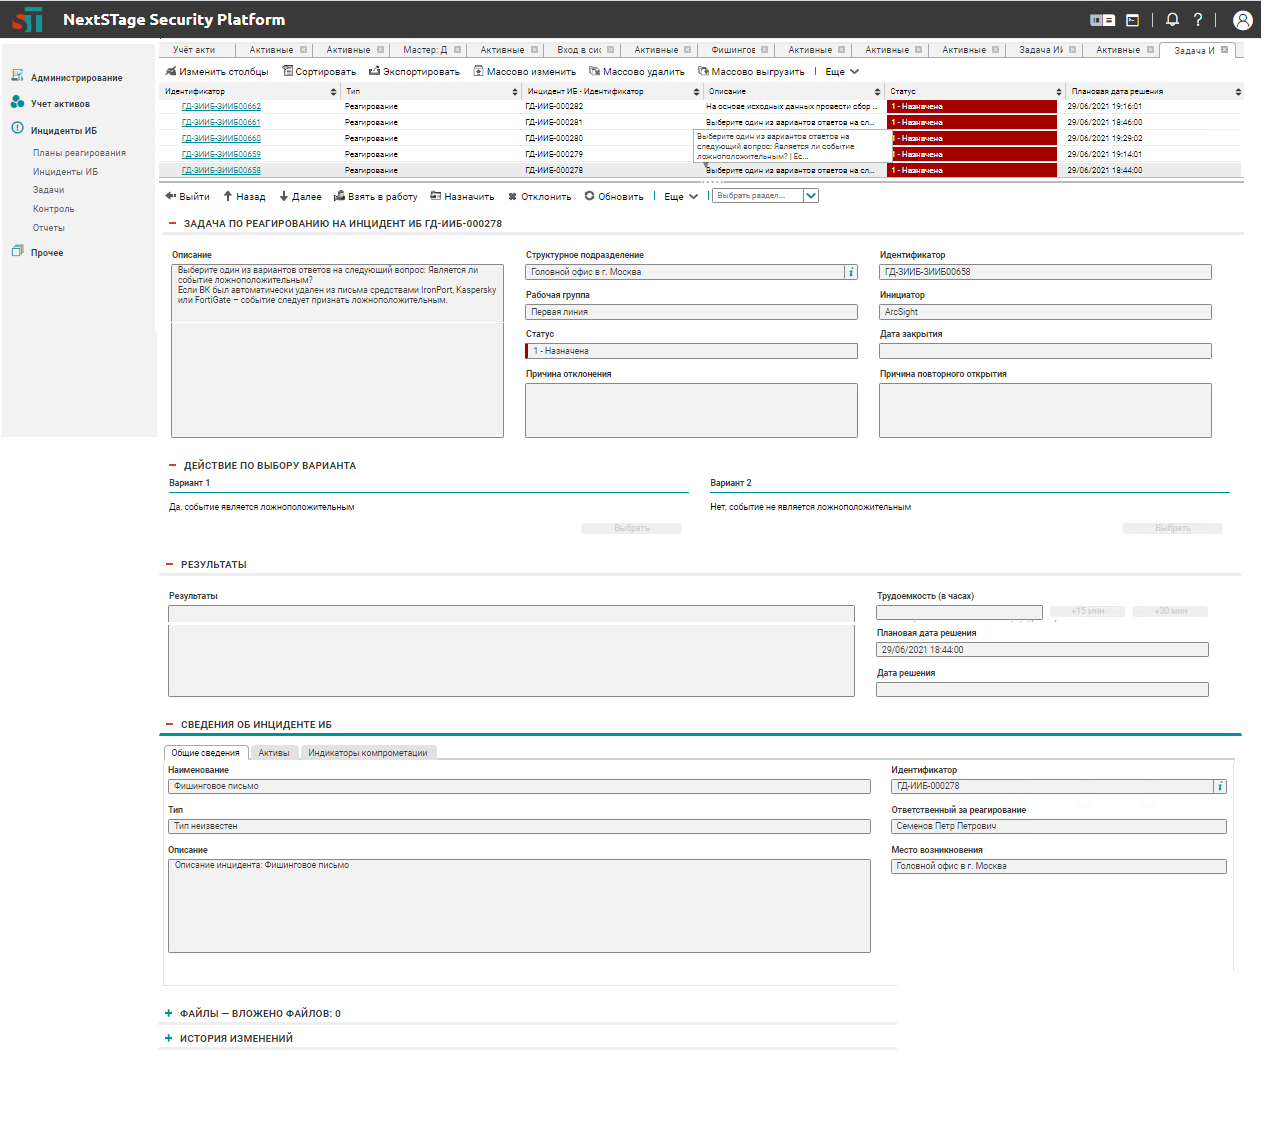
Task: Switch to the Активы tab
Action: point(274,753)
